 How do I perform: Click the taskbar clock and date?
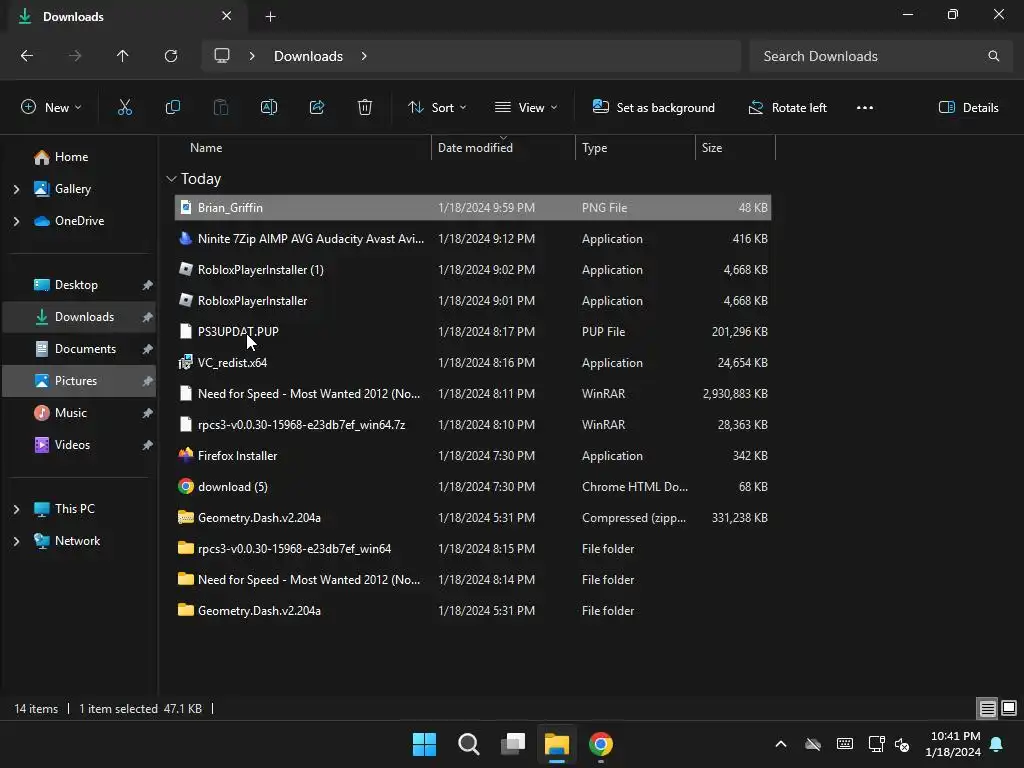(x=953, y=744)
